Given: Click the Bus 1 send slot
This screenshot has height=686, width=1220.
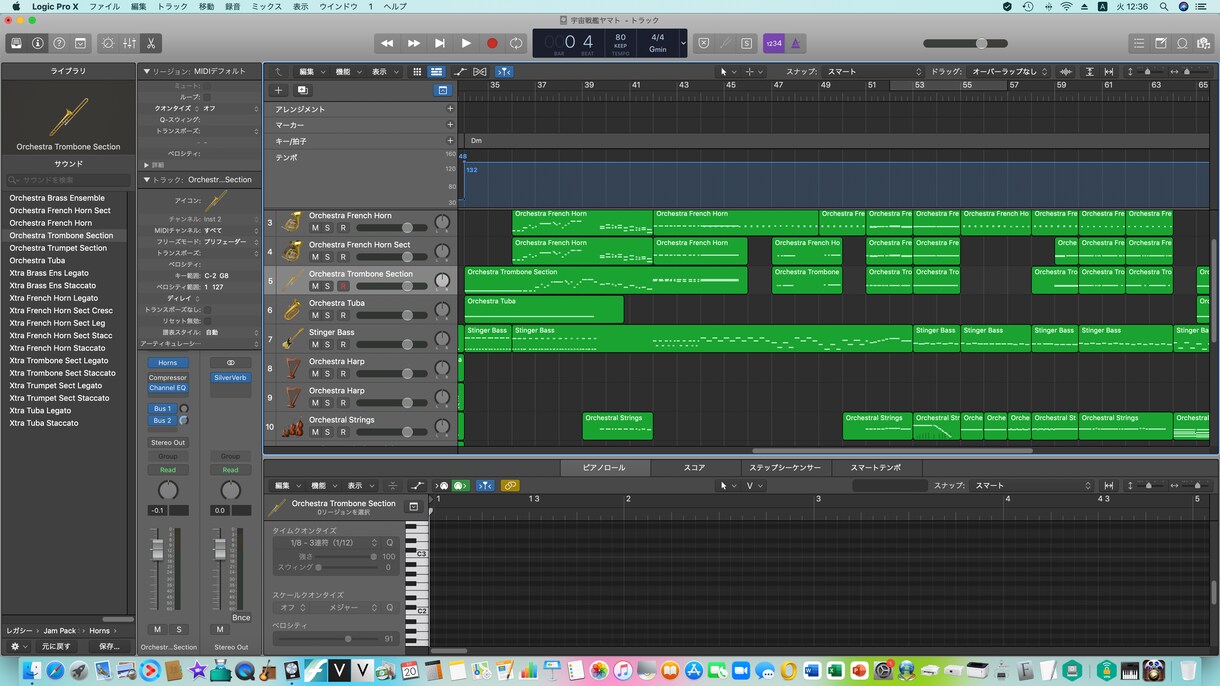Looking at the screenshot, I should pos(162,409).
